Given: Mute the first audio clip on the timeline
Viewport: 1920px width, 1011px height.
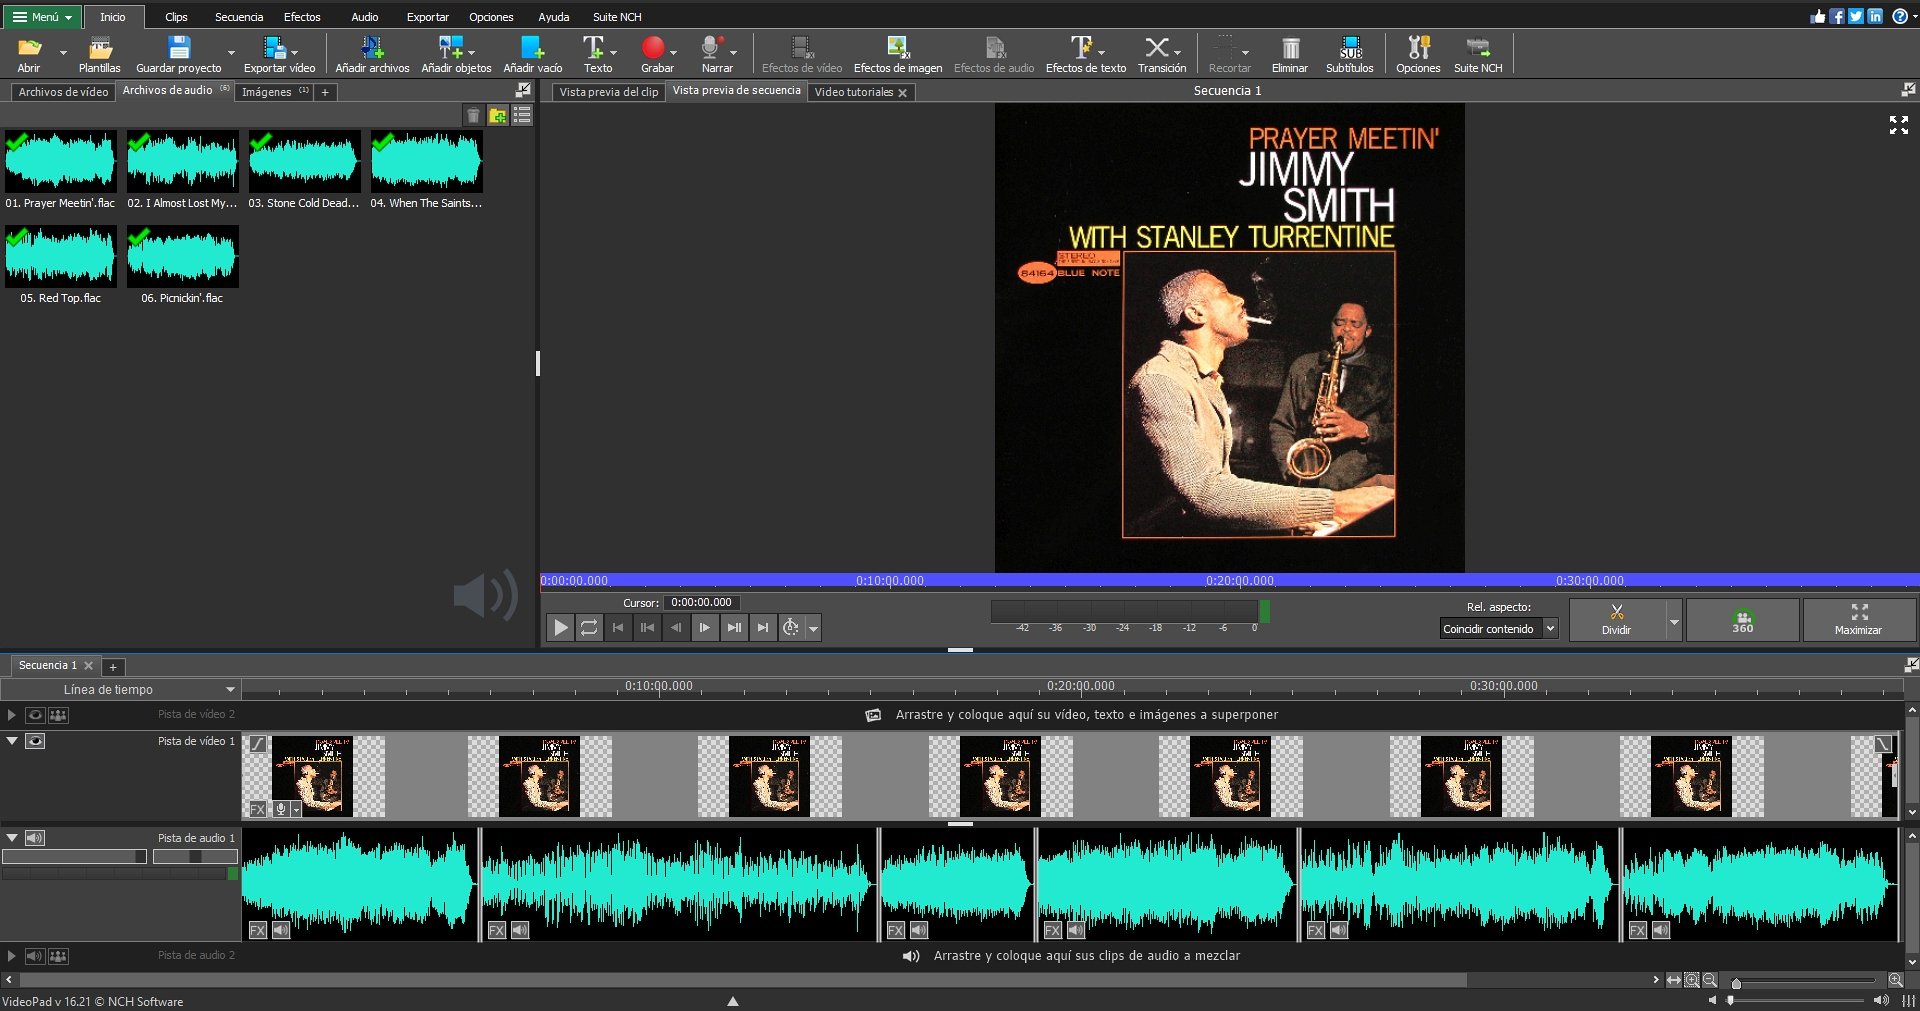Looking at the screenshot, I should (281, 930).
